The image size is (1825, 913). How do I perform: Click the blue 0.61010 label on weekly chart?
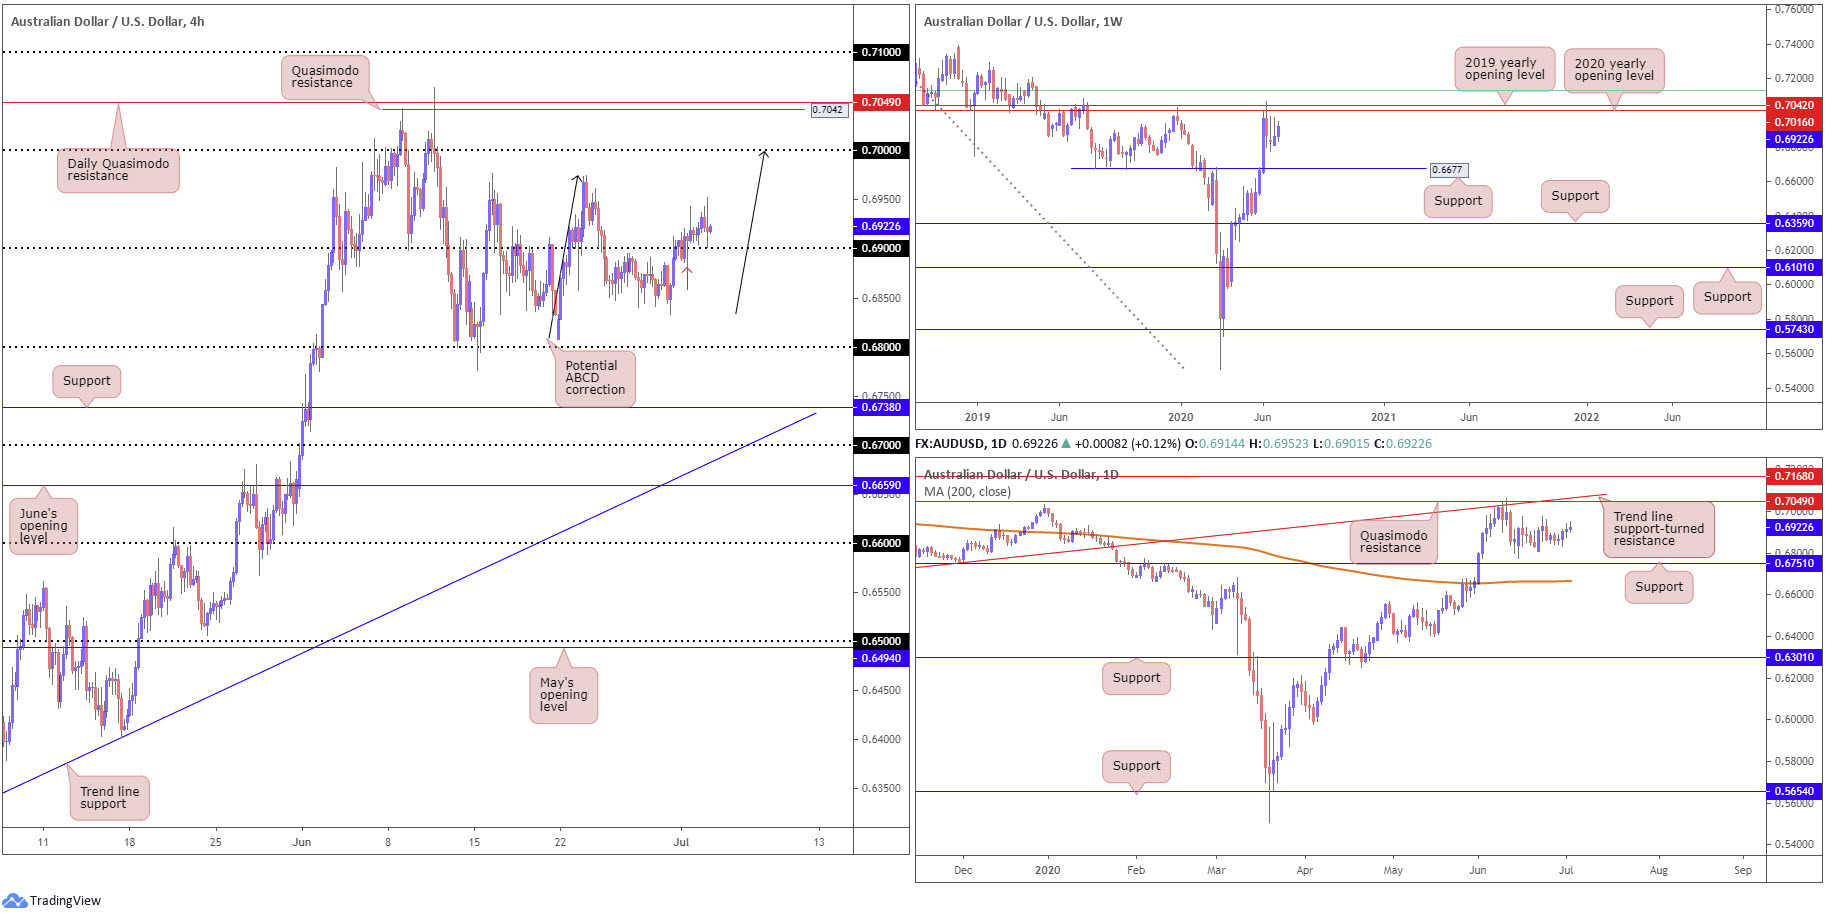coord(1794,267)
